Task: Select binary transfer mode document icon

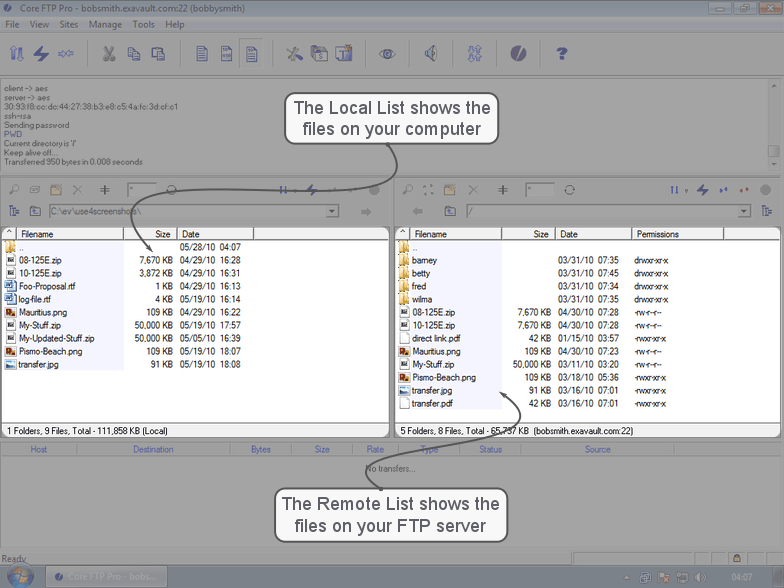Action: point(226,54)
